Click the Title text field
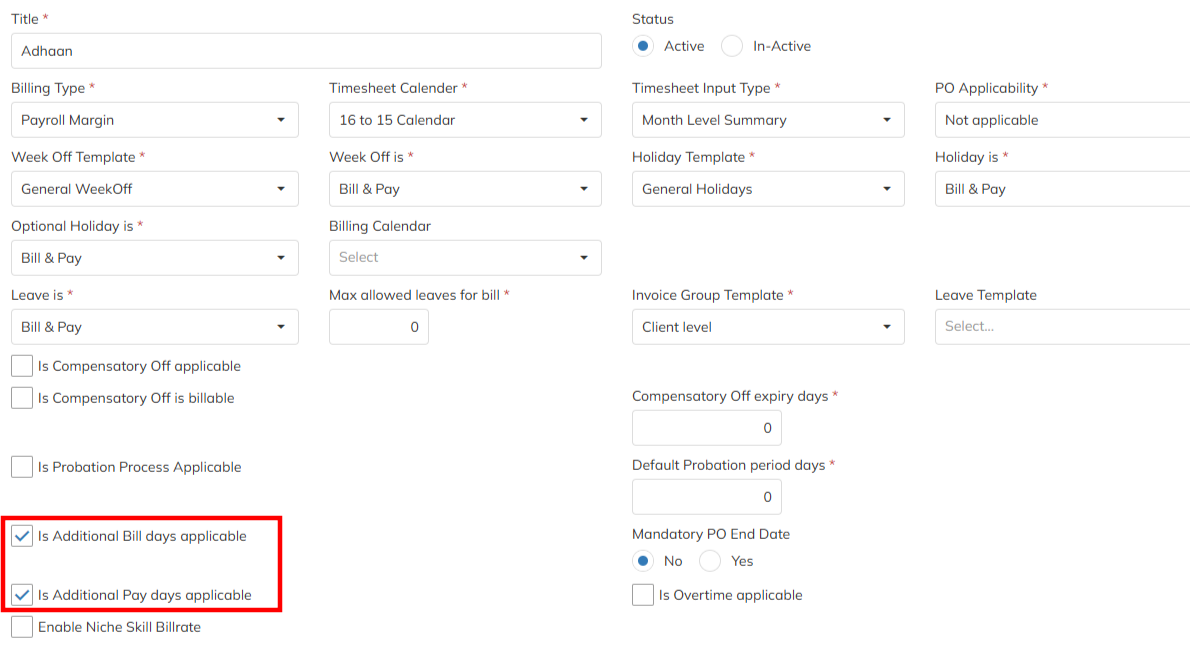 pos(306,51)
